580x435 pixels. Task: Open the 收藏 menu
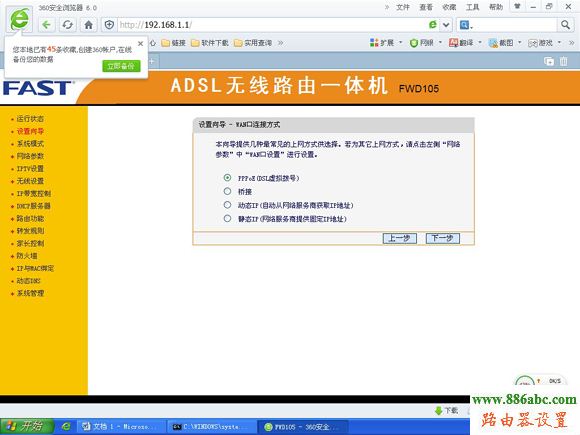449,7
